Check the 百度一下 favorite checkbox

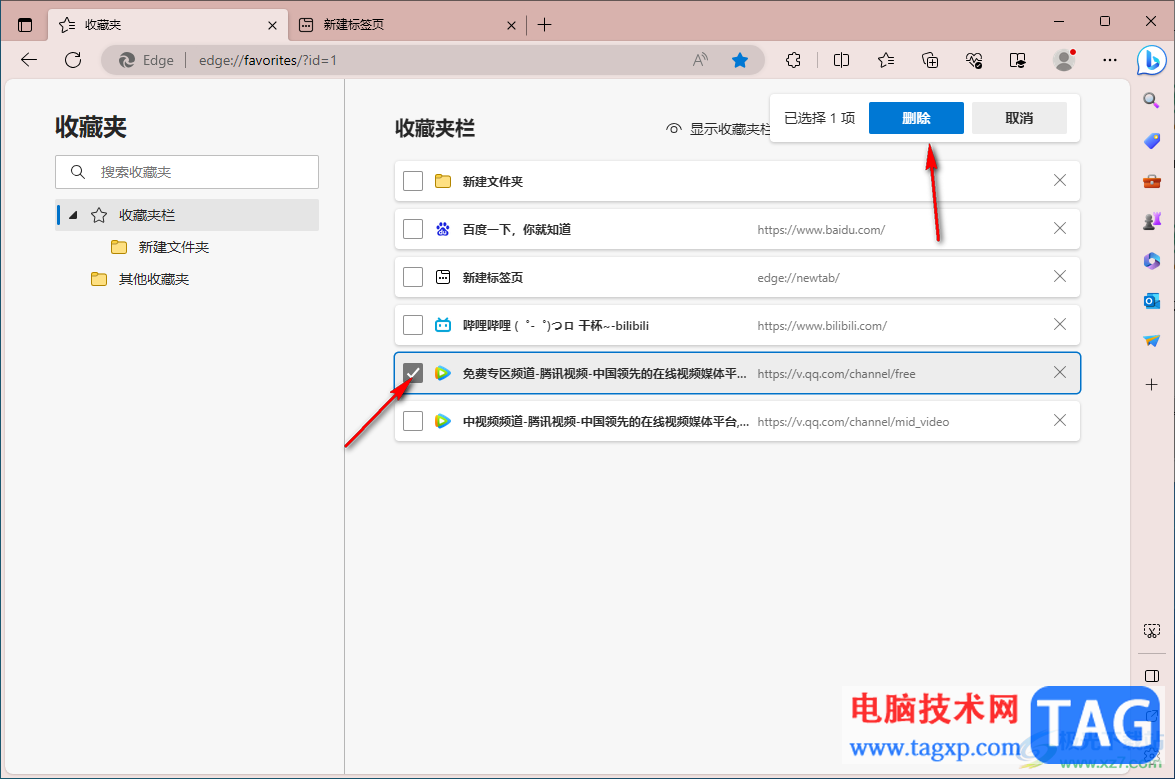point(413,229)
